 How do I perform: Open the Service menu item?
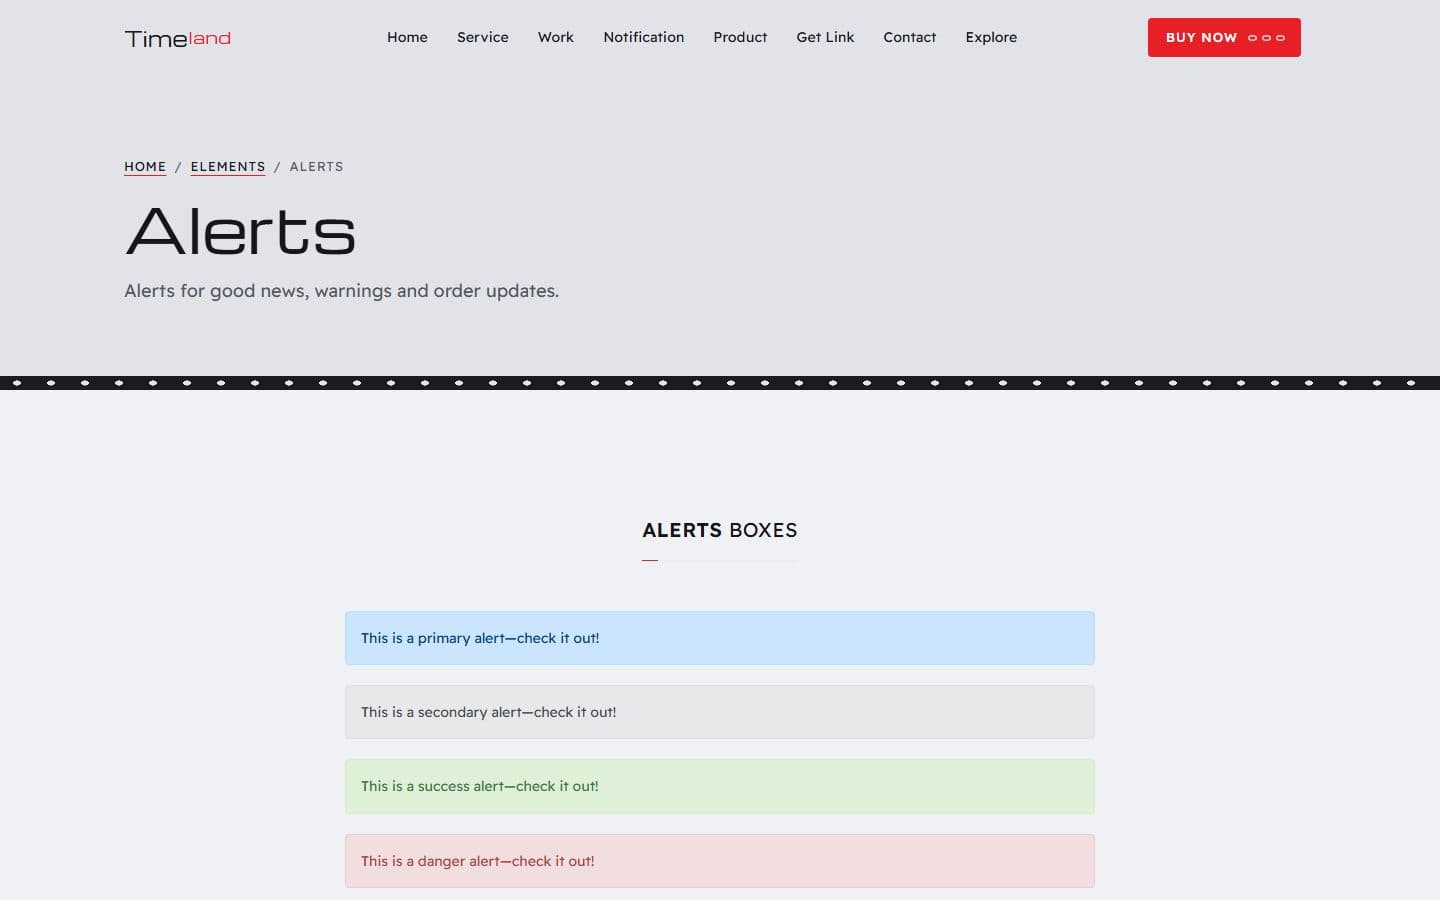(483, 37)
